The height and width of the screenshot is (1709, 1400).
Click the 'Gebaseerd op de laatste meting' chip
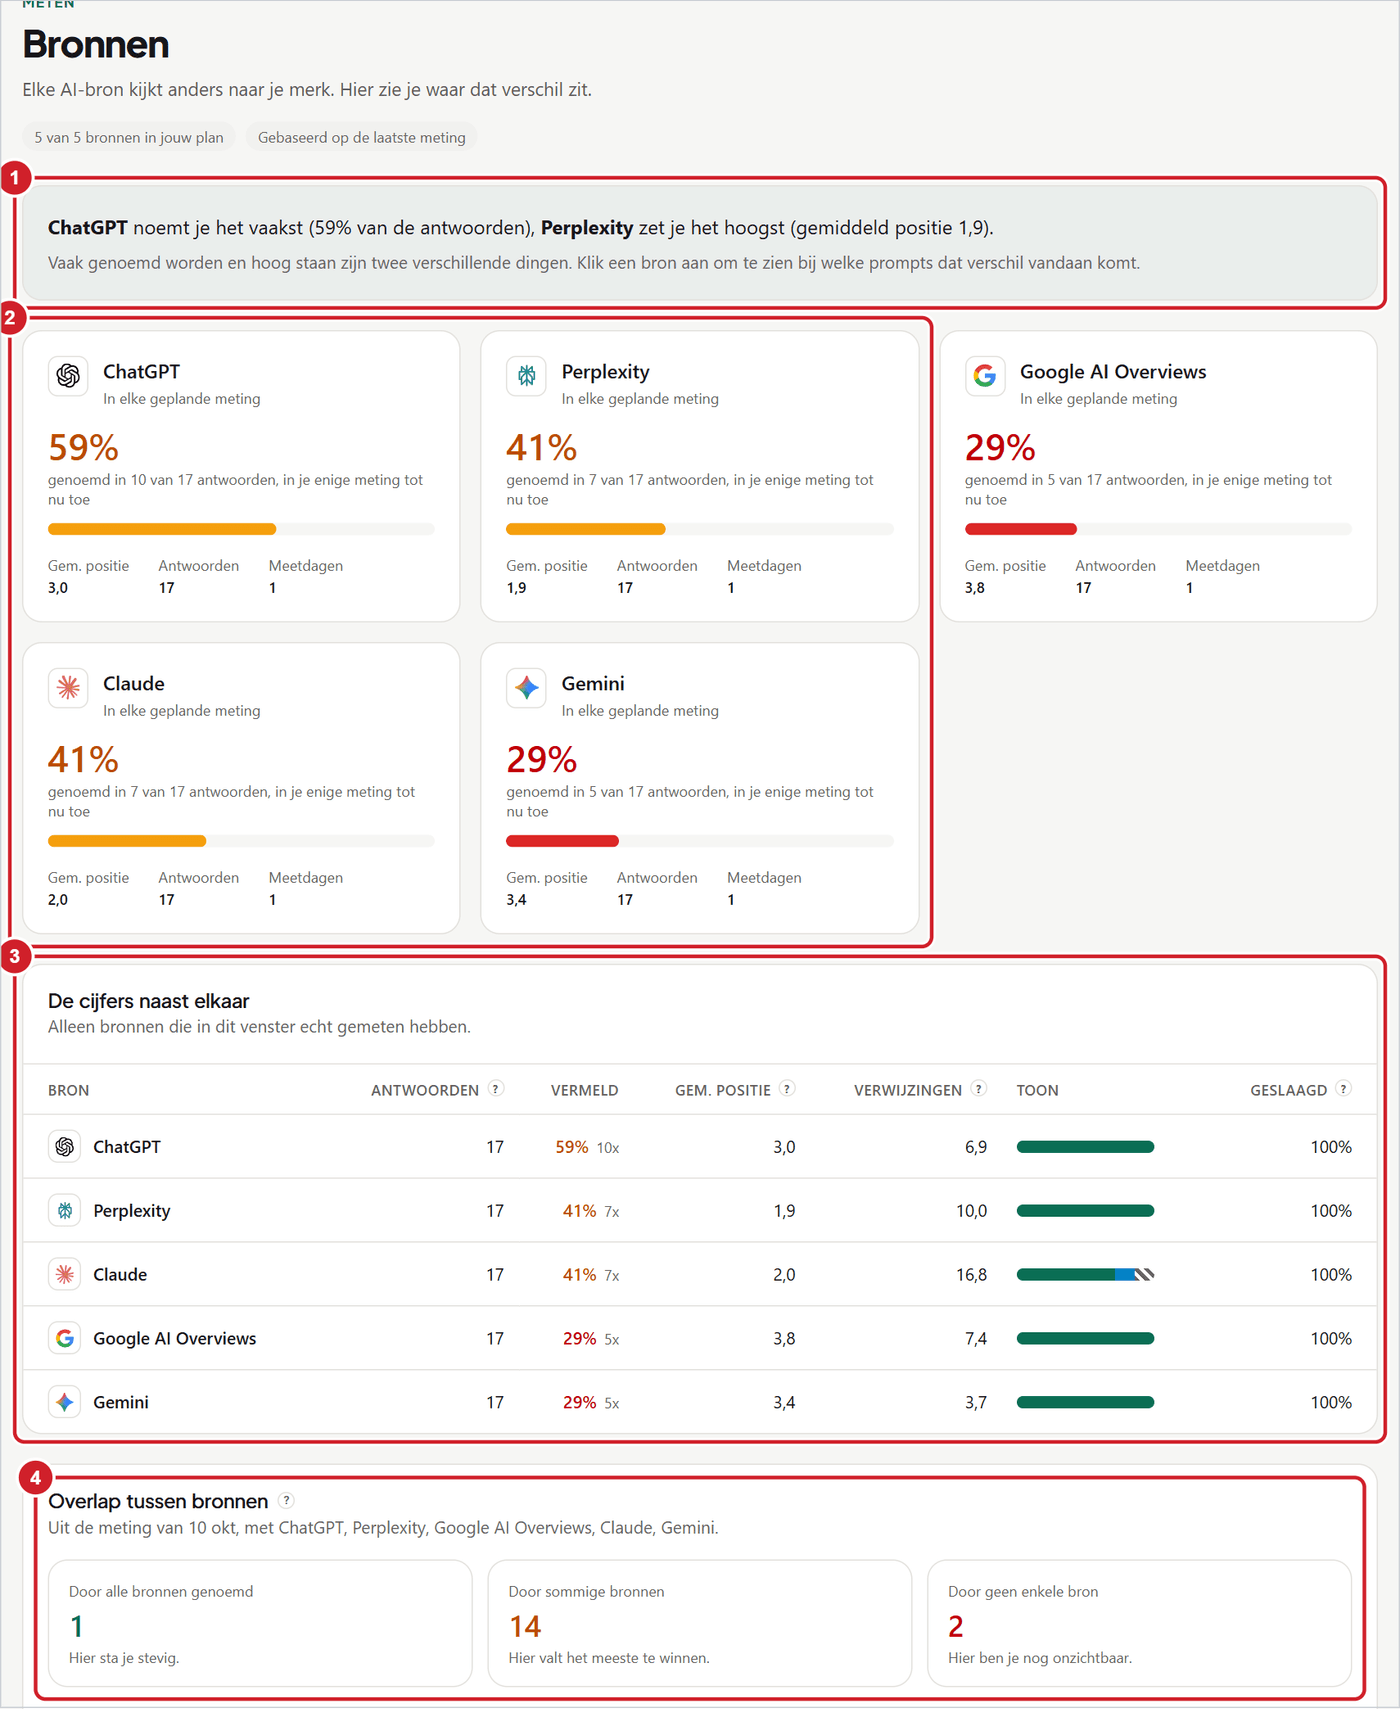click(362, 137)
